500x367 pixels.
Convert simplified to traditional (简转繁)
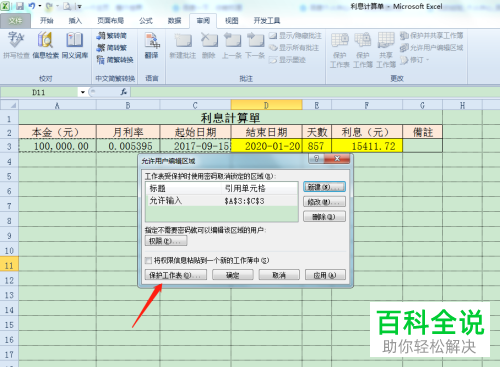112,48
